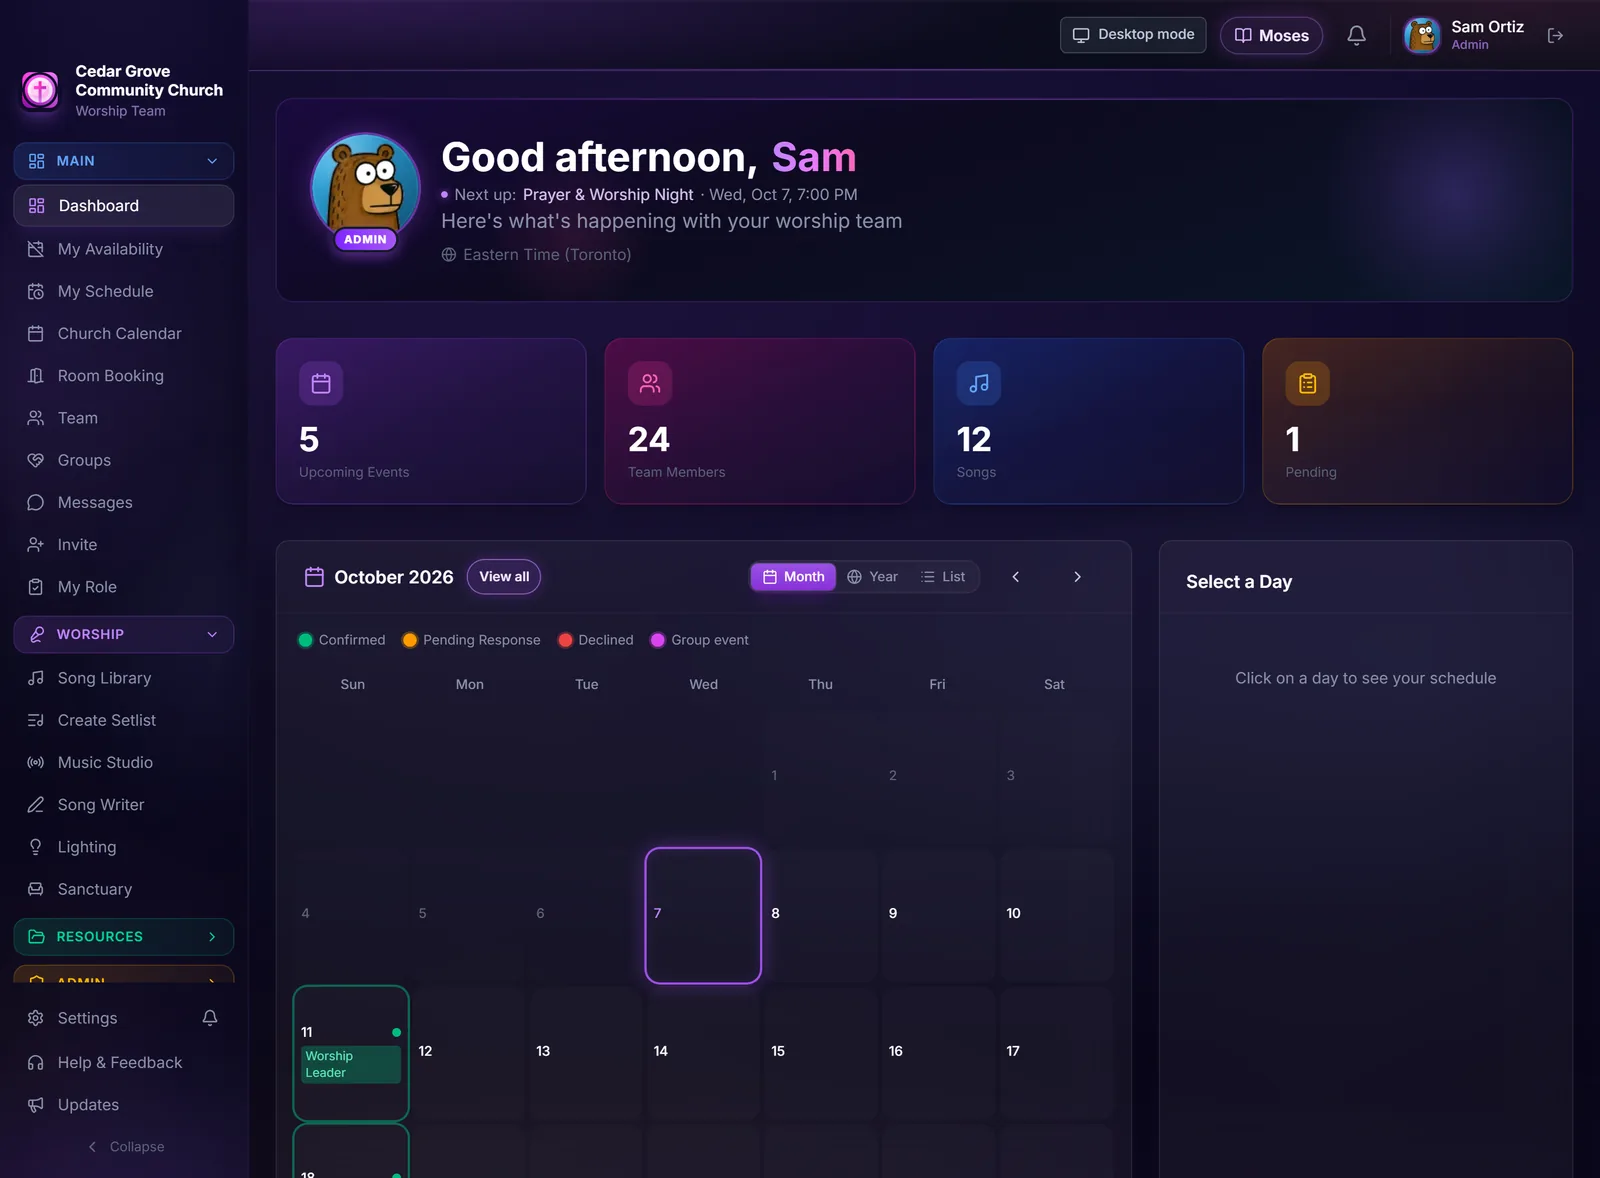Screen dimensions: 1600x1178
Task: Toggle Desktop mode
Action: 1133,35
